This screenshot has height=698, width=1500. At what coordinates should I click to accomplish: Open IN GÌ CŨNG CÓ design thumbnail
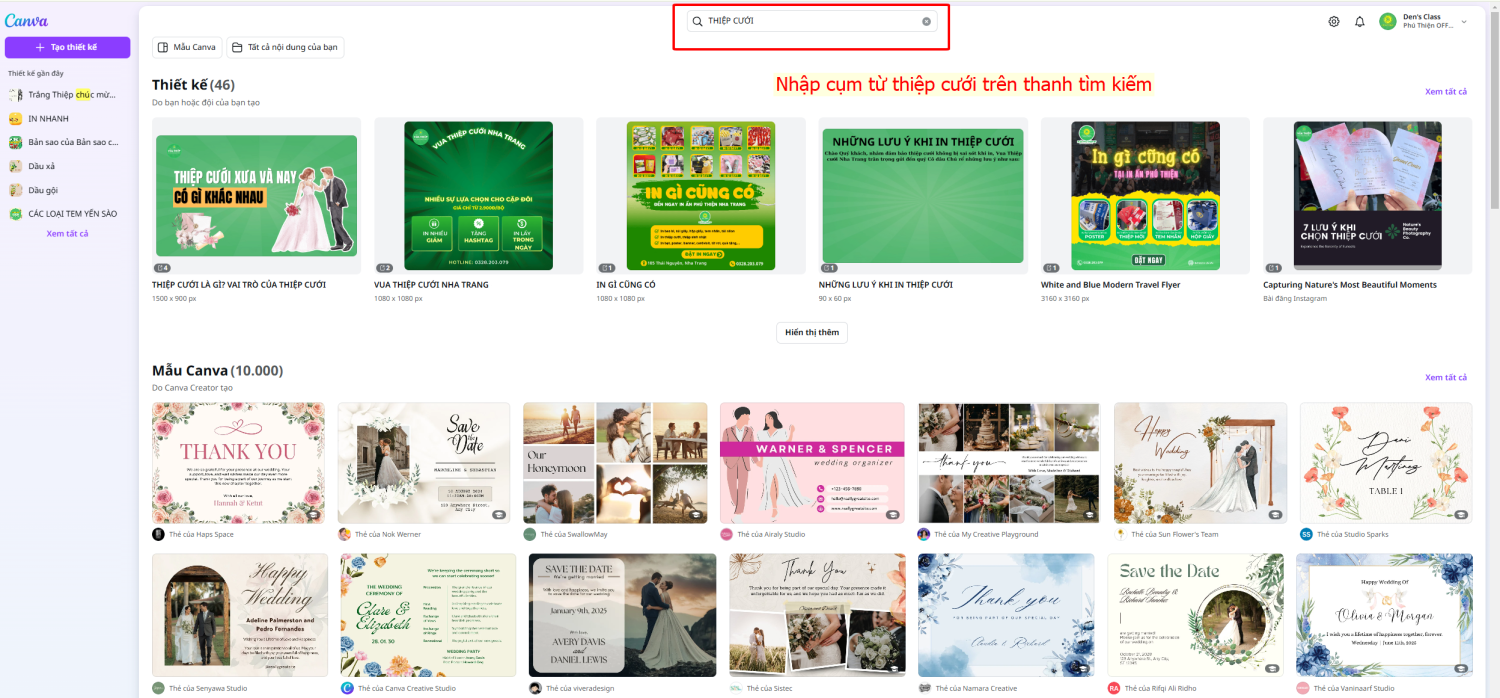(x=701, y=196)
